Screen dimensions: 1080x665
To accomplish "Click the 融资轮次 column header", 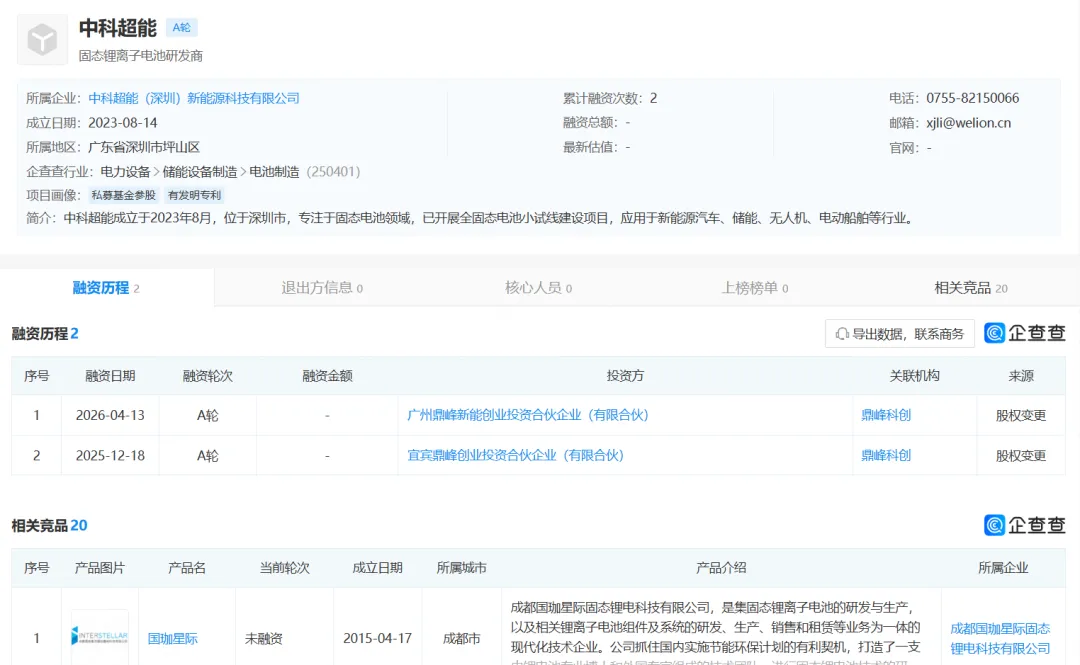I will [x=207, y=376].
